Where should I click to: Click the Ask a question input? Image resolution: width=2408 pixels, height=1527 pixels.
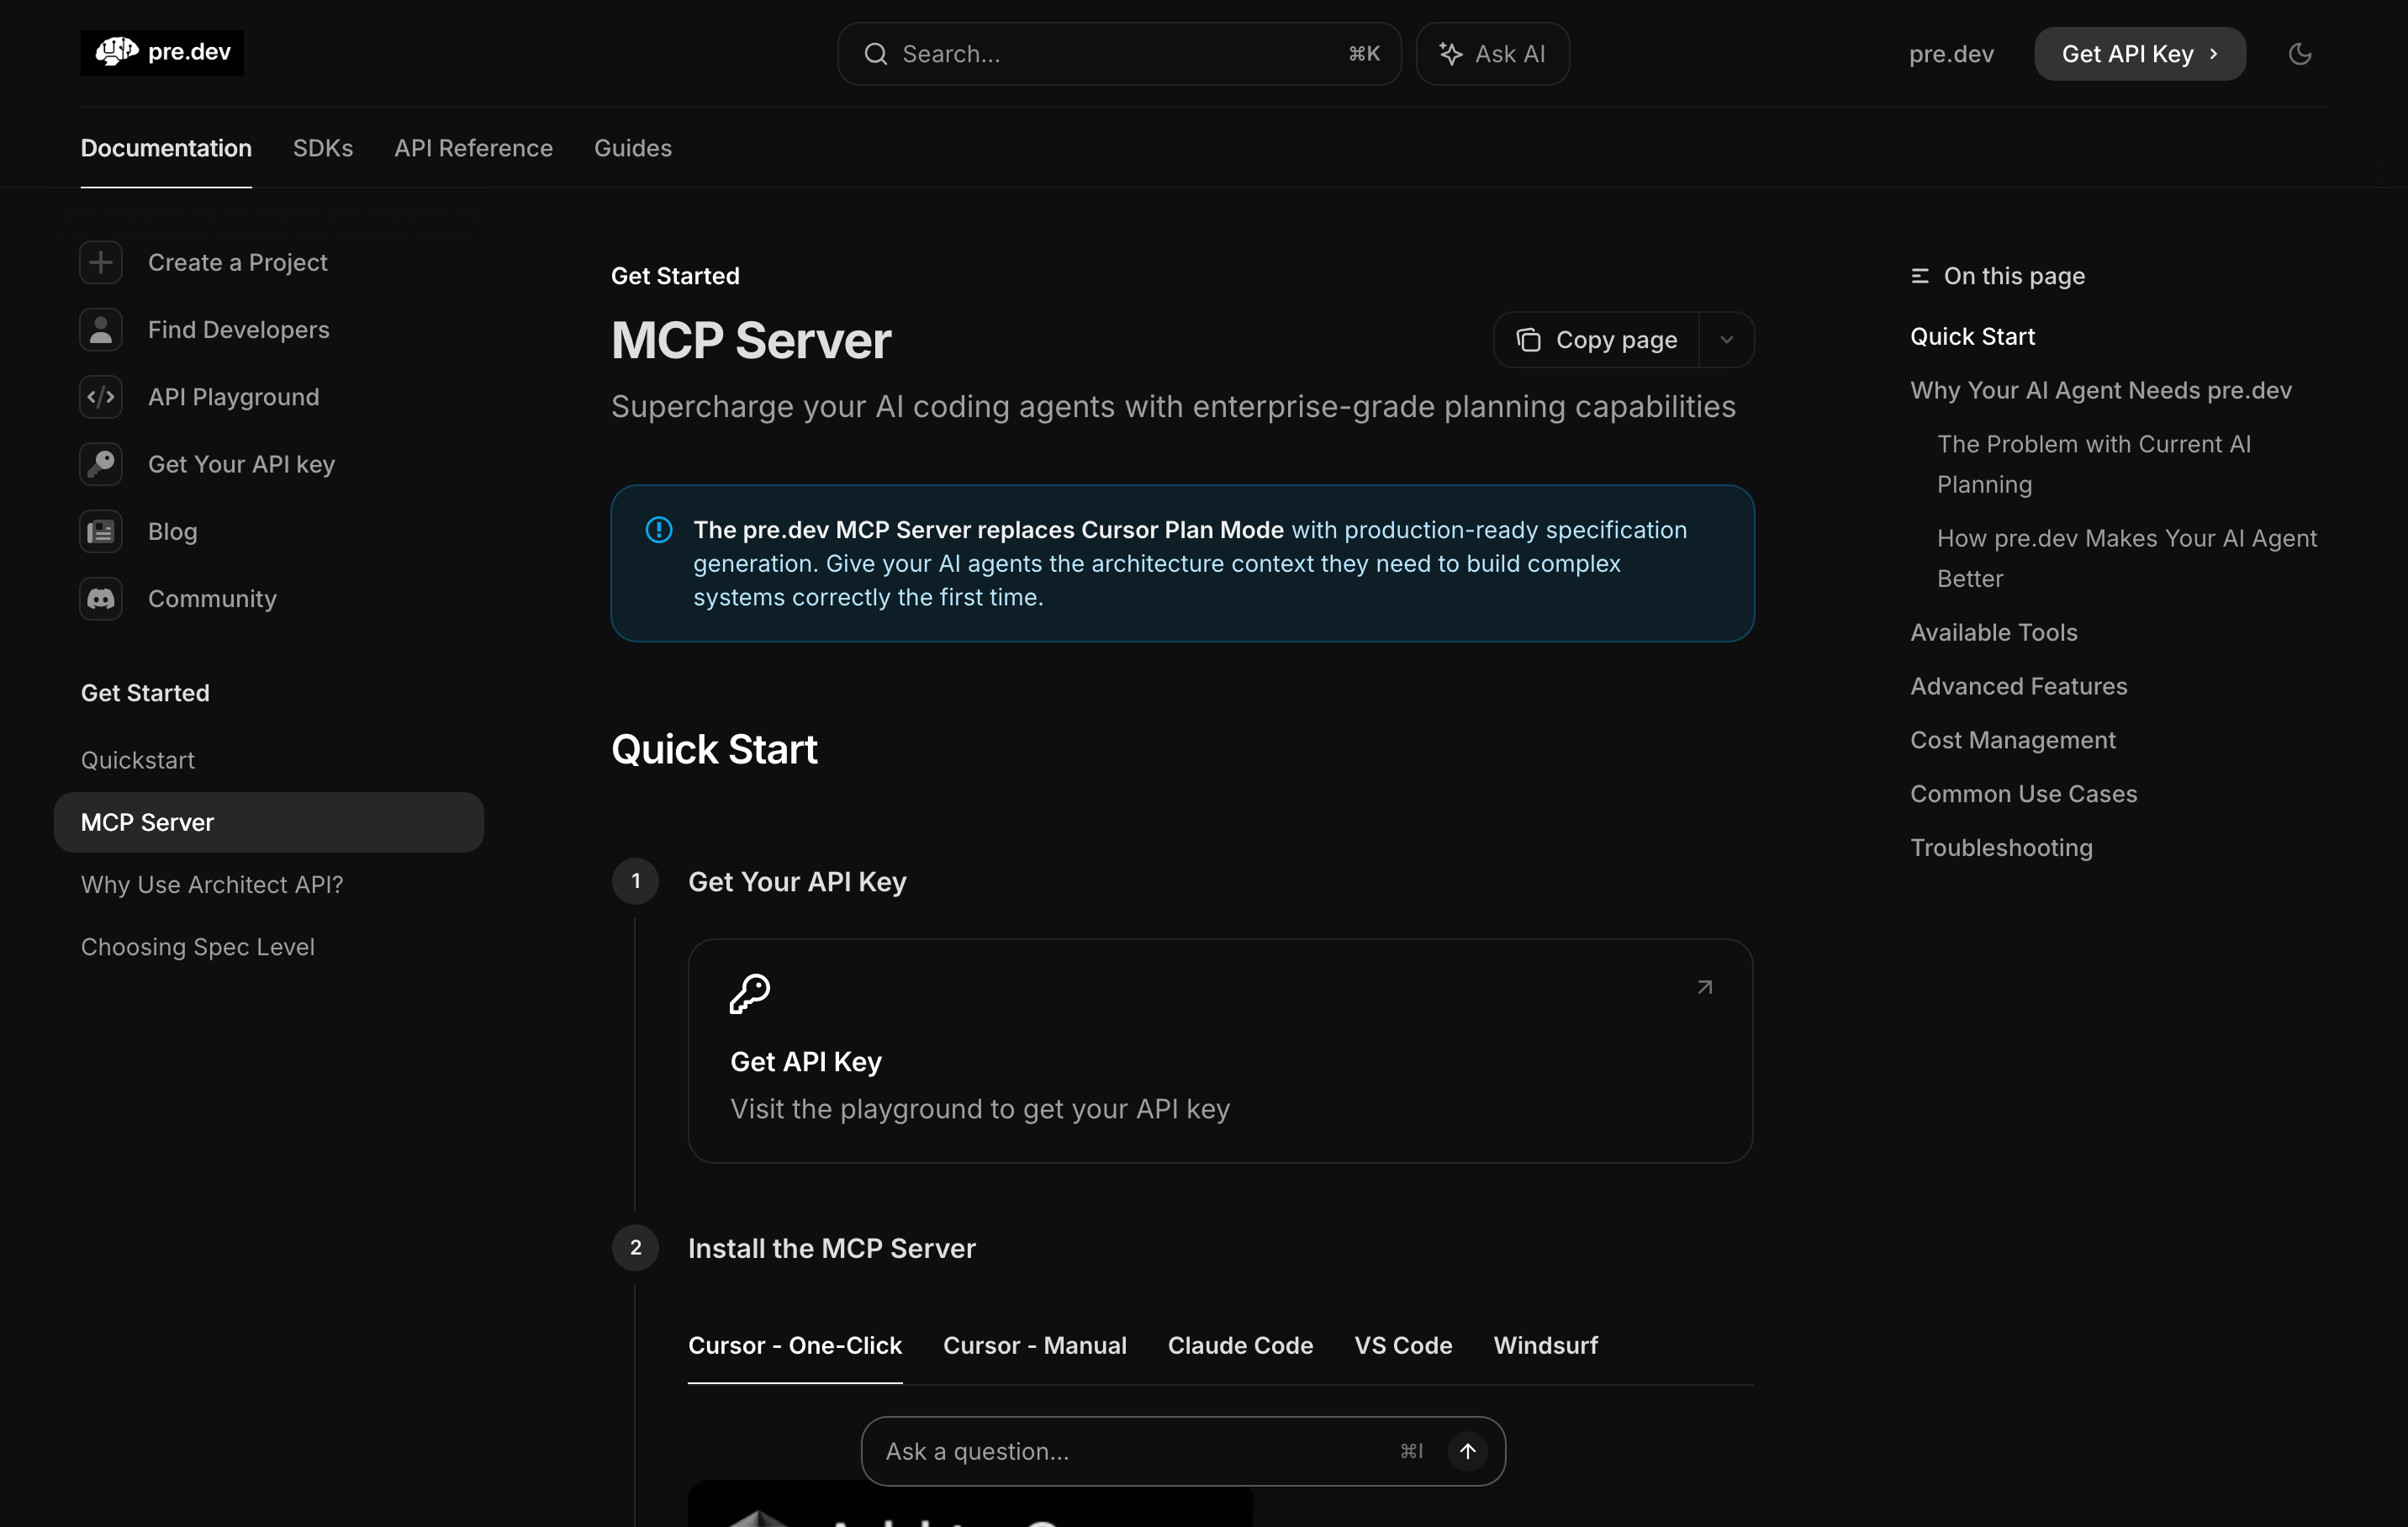(1130, 1451)
